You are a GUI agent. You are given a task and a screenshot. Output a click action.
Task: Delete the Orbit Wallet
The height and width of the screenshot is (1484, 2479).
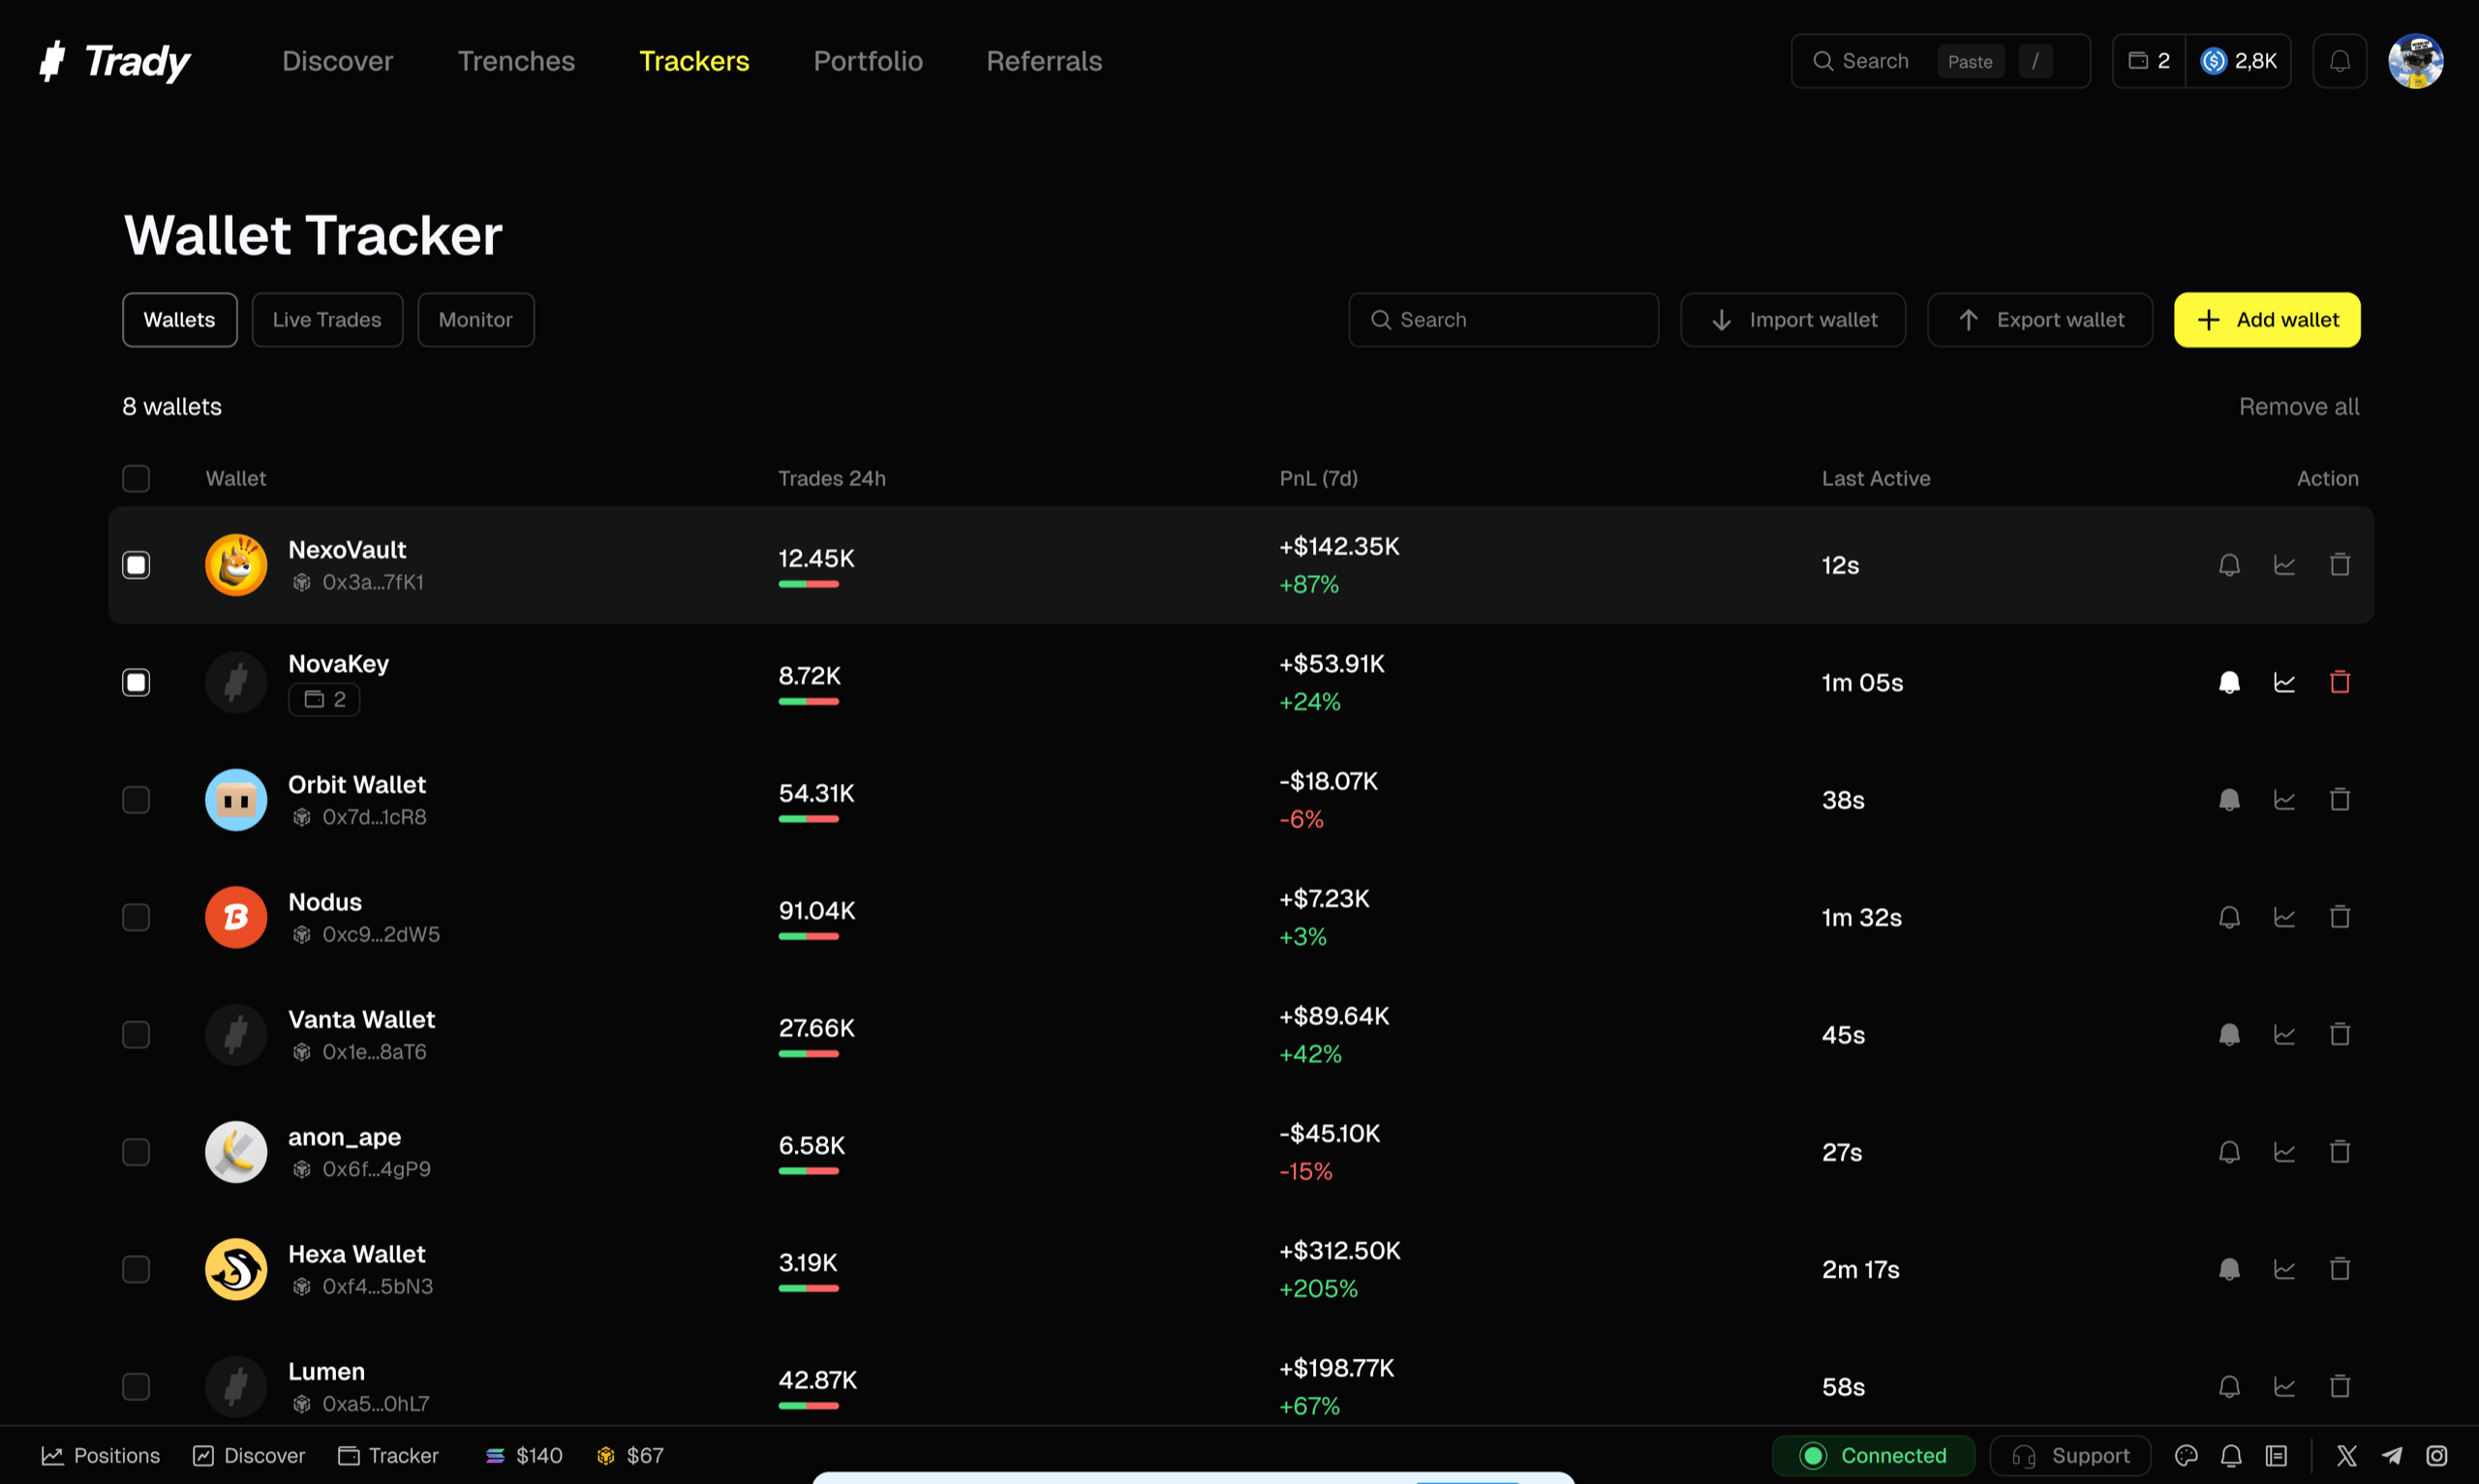[x=2339, y=800]
